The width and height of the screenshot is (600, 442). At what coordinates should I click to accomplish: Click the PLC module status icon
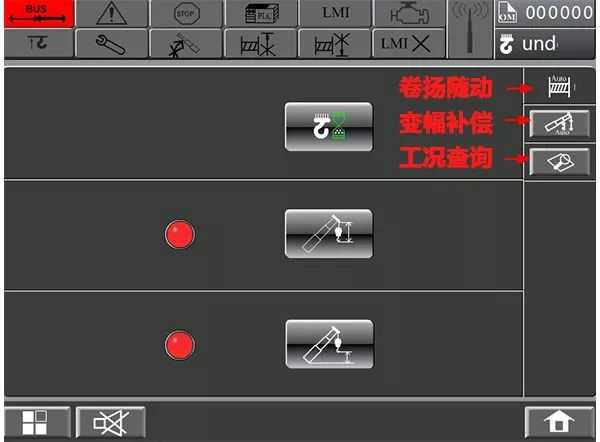261,13
